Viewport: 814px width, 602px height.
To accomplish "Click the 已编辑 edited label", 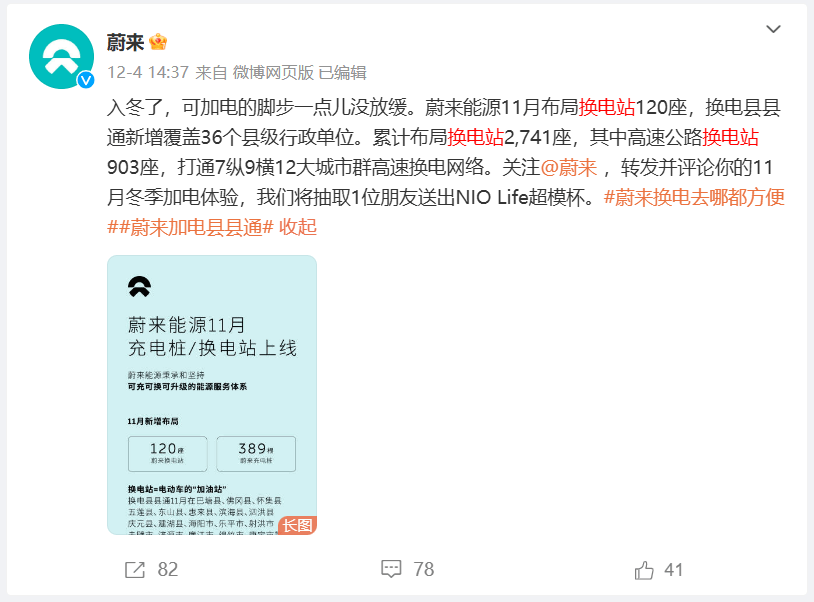I will [342, 72].
